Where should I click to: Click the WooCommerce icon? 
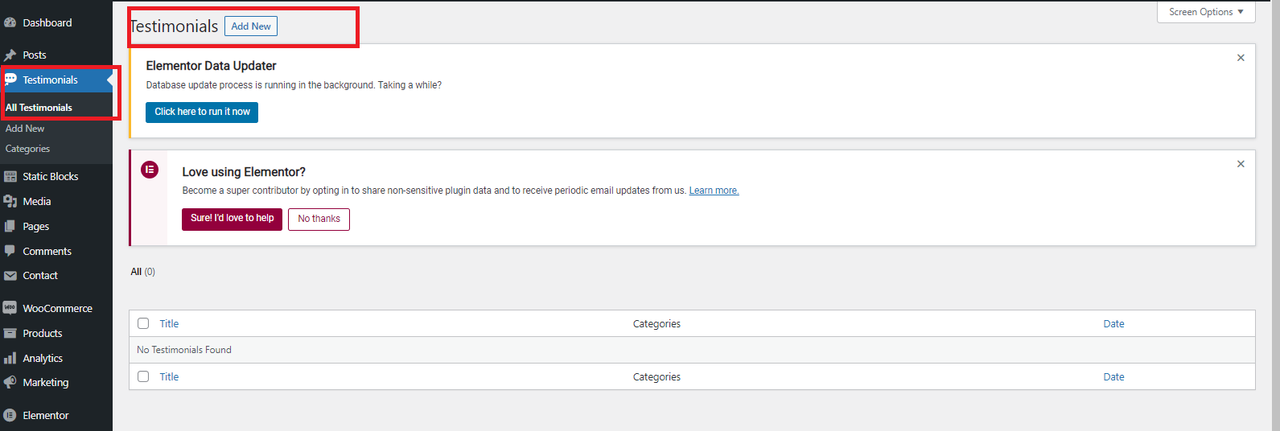(x=10, y=308)
